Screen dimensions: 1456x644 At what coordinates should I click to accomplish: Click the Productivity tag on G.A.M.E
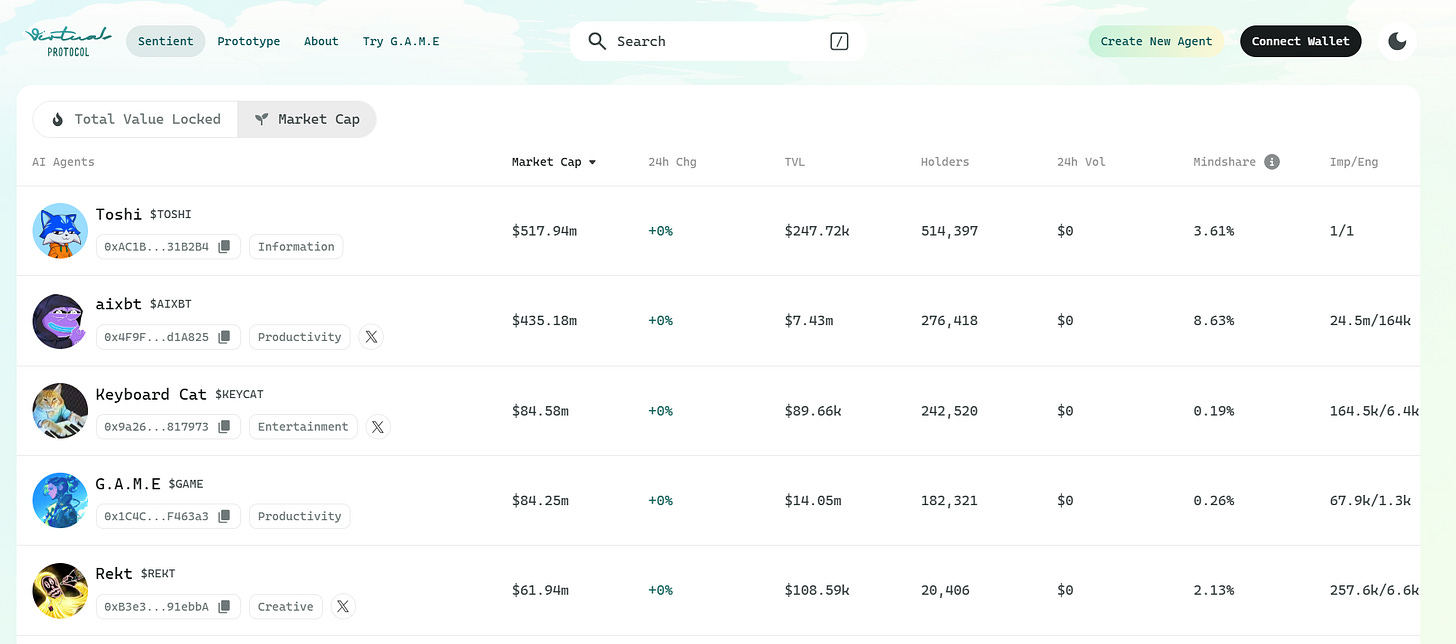[x=300, y=517]
